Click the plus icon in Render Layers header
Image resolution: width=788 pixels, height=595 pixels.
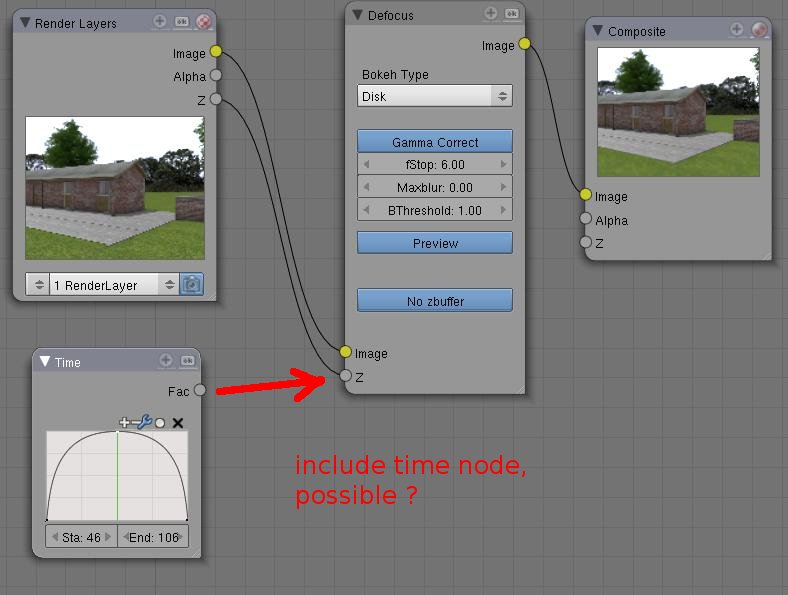point(160,21)
